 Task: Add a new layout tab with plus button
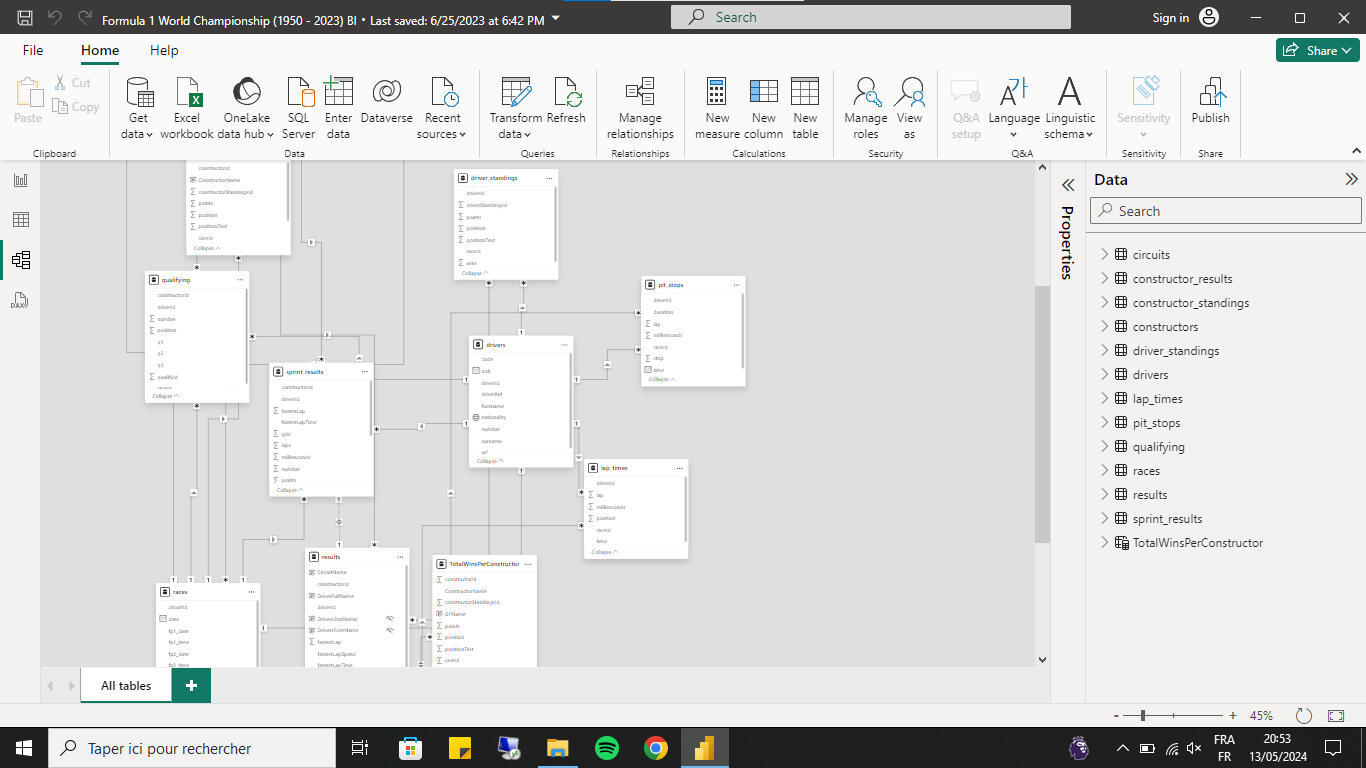click(191, 686)
